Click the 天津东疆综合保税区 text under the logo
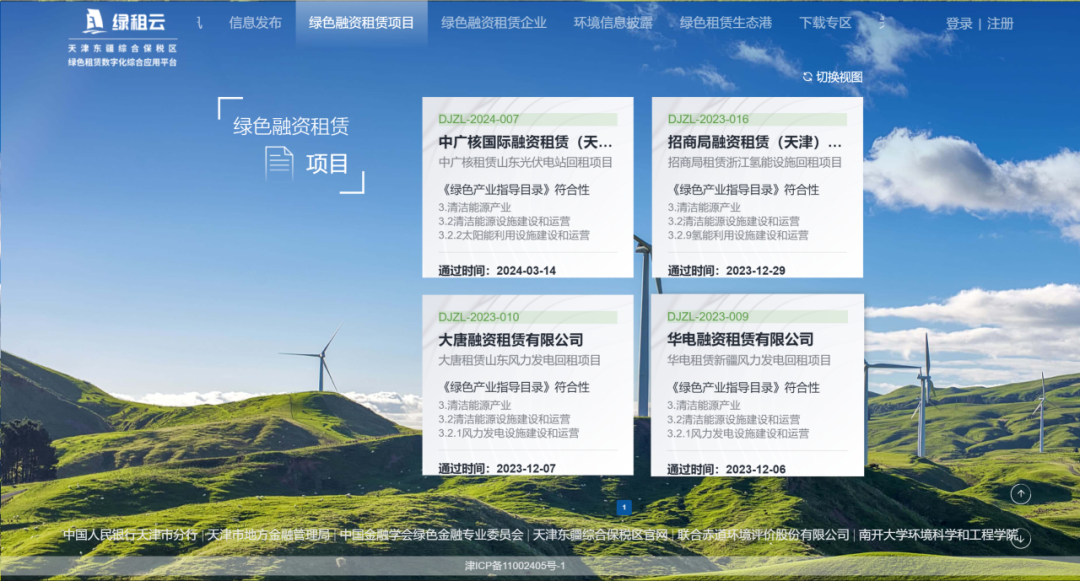 (x=123, y=49)
